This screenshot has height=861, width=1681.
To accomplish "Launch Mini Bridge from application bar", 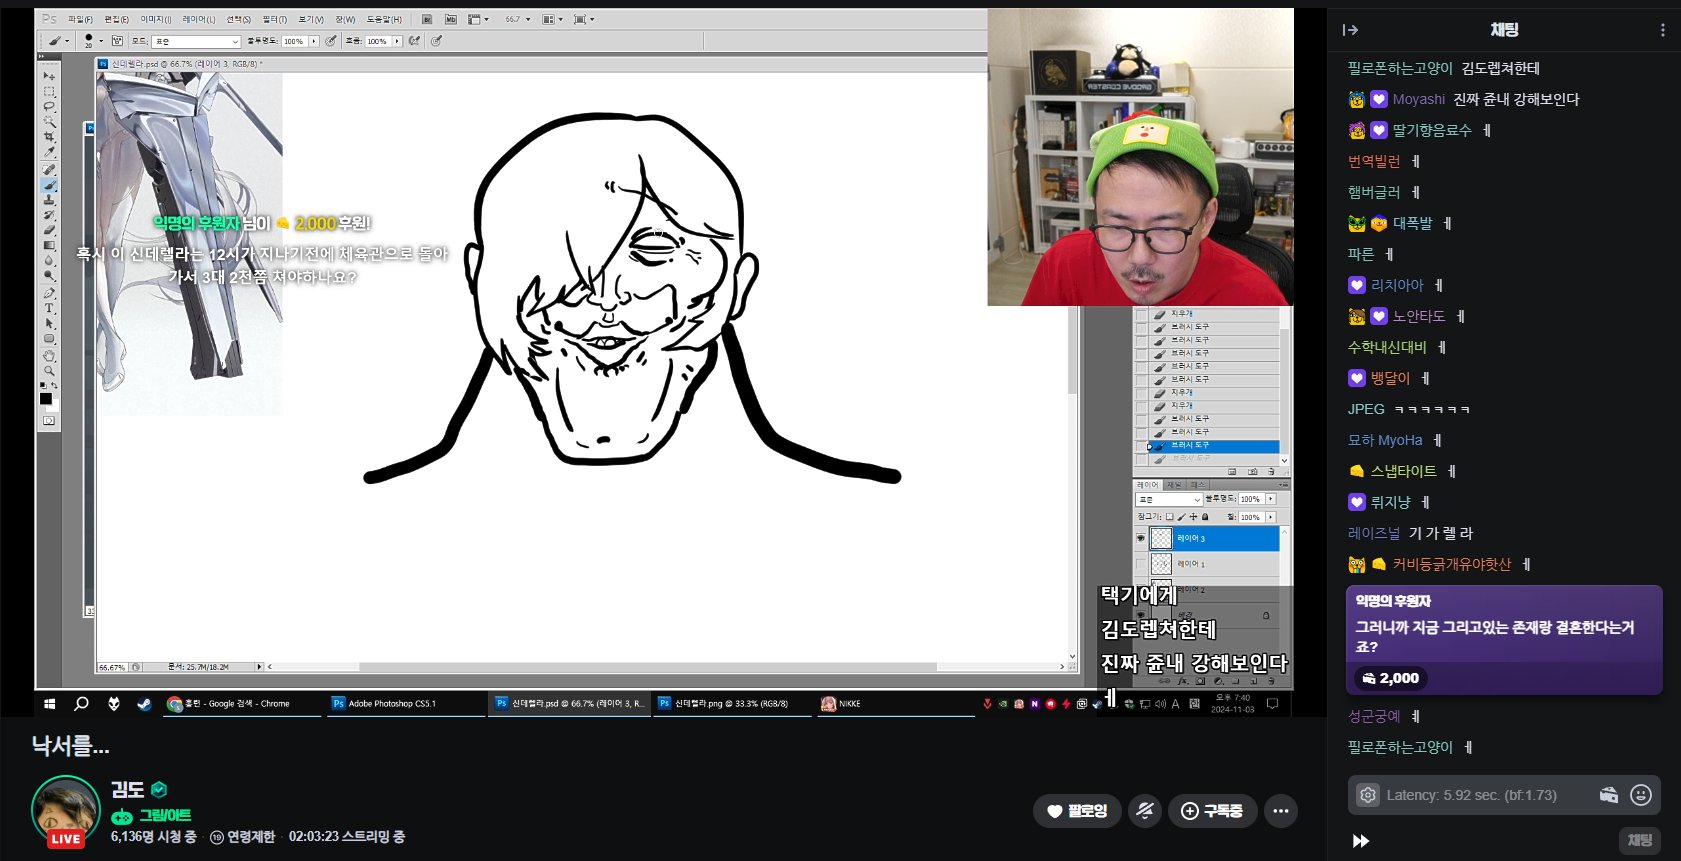I will 450,19.
